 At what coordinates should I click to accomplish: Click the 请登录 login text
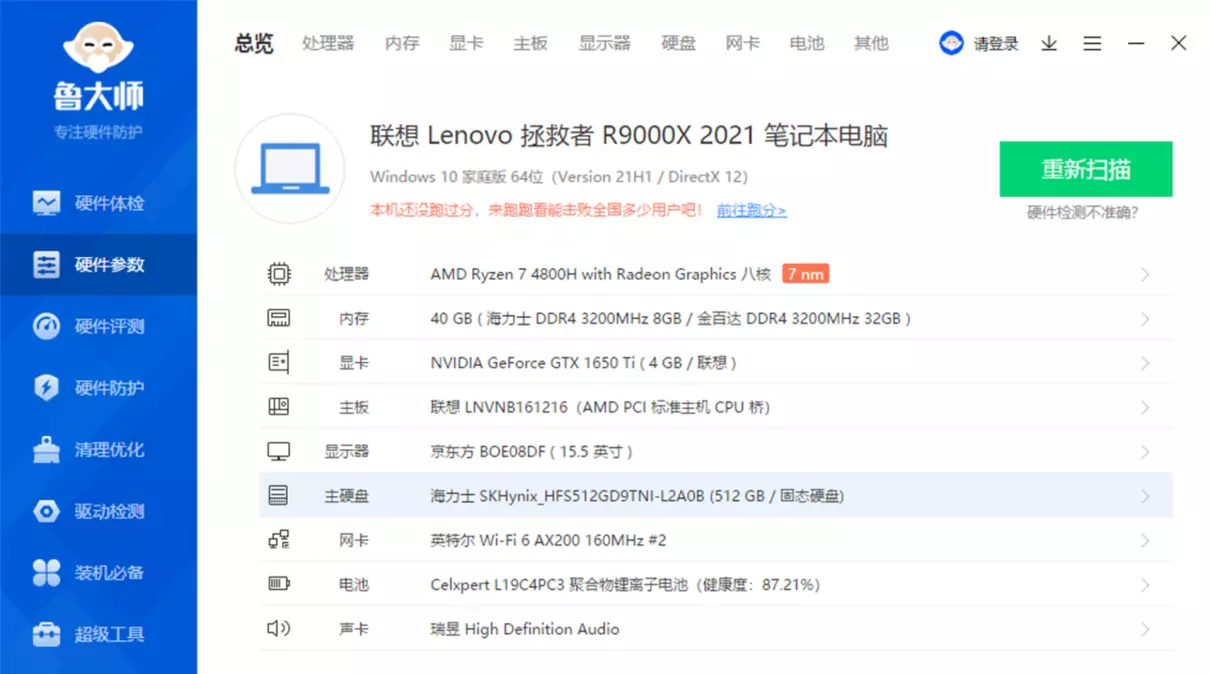tap(996, 43)
